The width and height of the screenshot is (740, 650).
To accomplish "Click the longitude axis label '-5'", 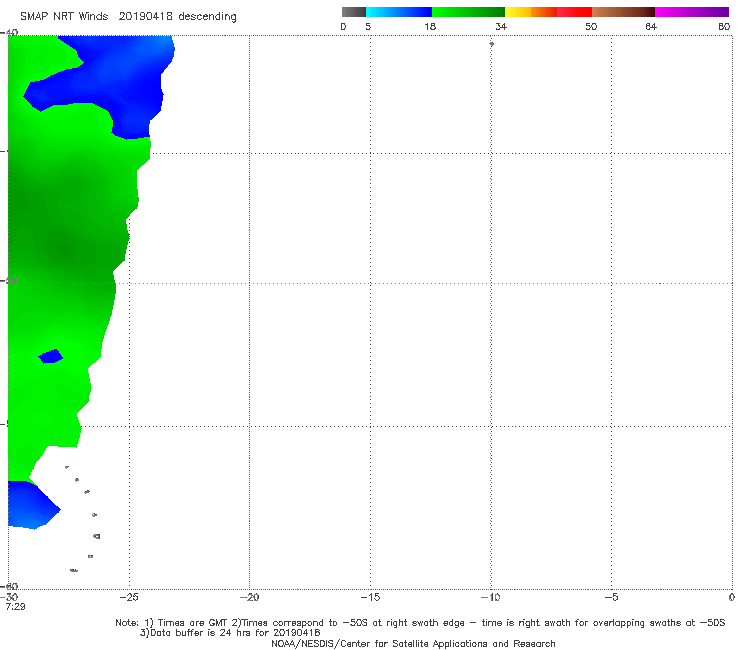I will point(611,597).
